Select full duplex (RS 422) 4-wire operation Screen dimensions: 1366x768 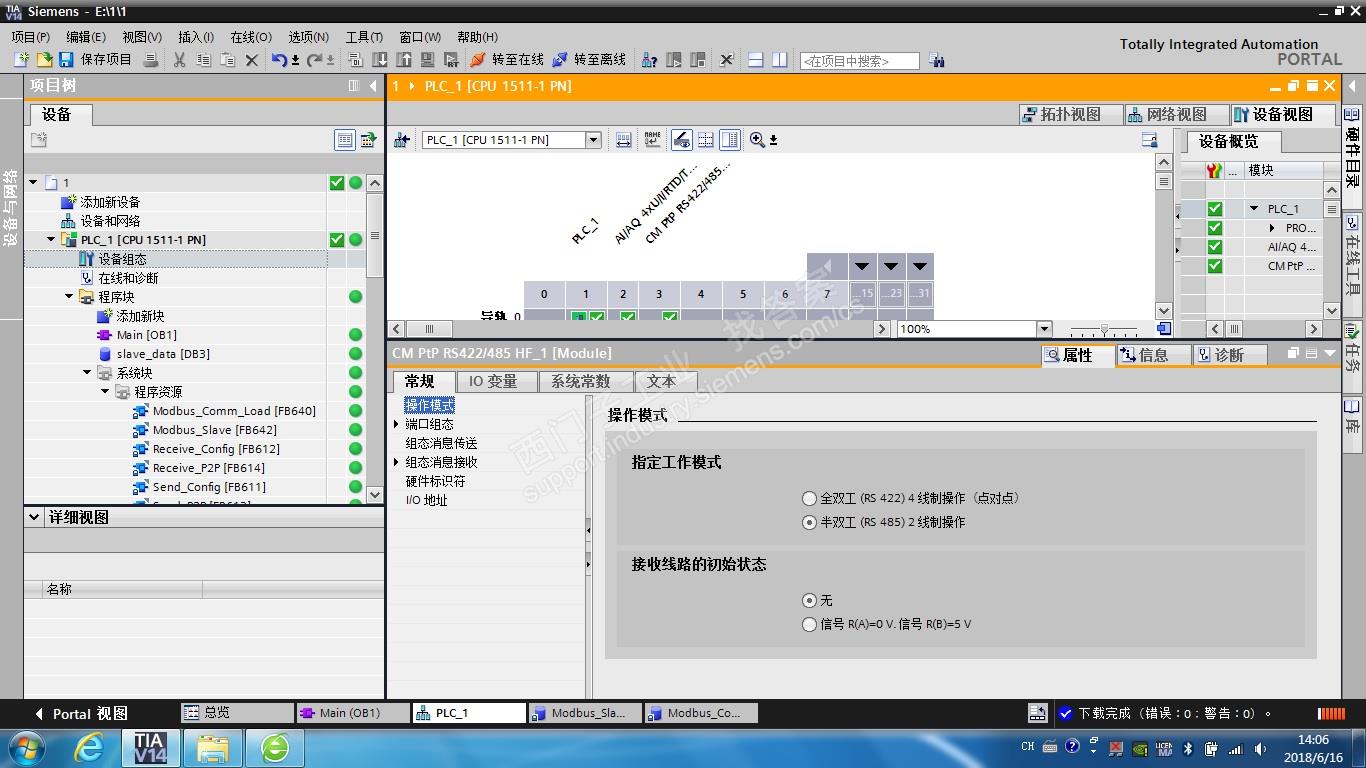coord(809,498)
